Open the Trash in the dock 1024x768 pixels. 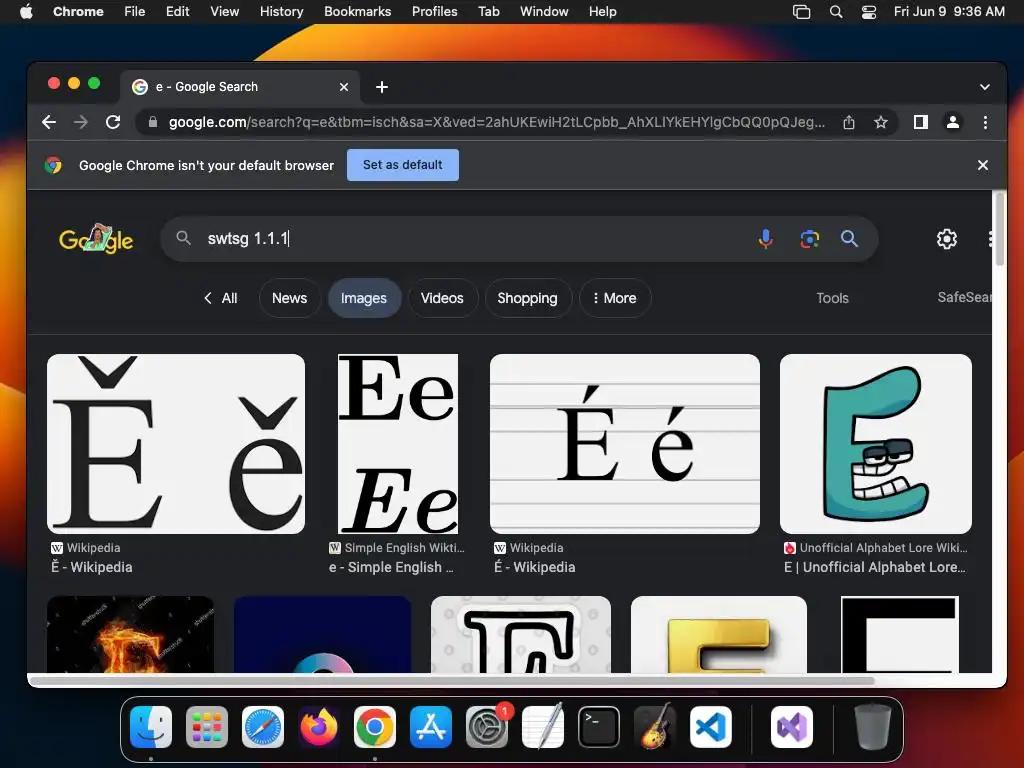coord(872,727)
